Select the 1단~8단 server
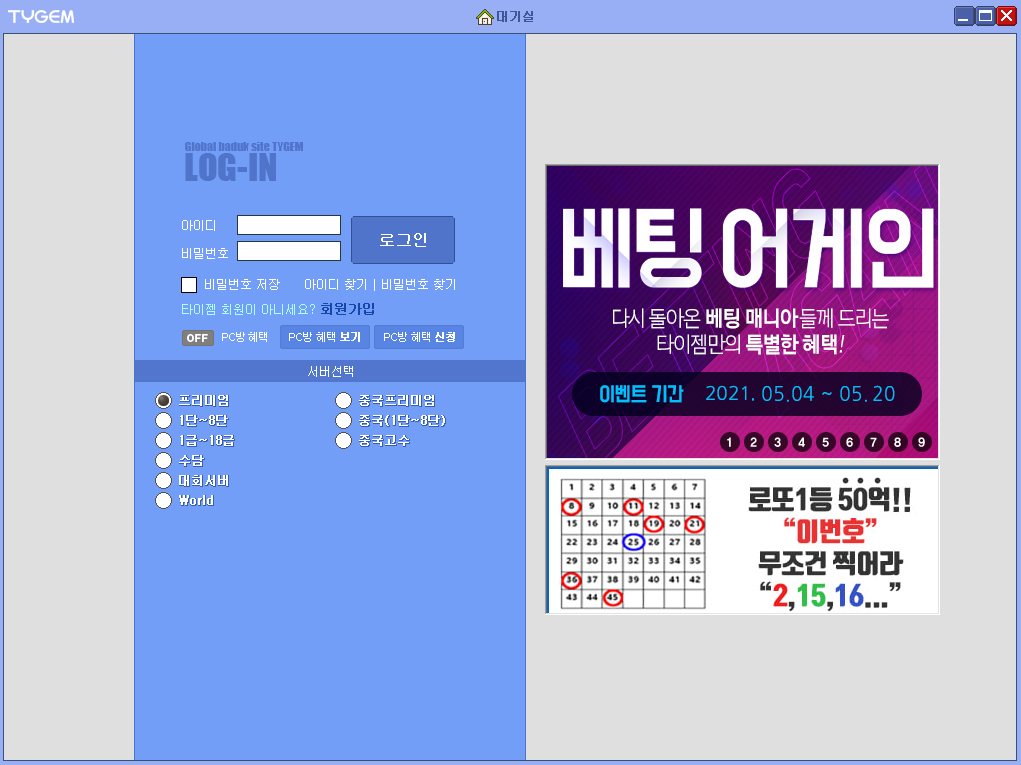This screenshot has width=1021, height=765. (x=163, y=420)
